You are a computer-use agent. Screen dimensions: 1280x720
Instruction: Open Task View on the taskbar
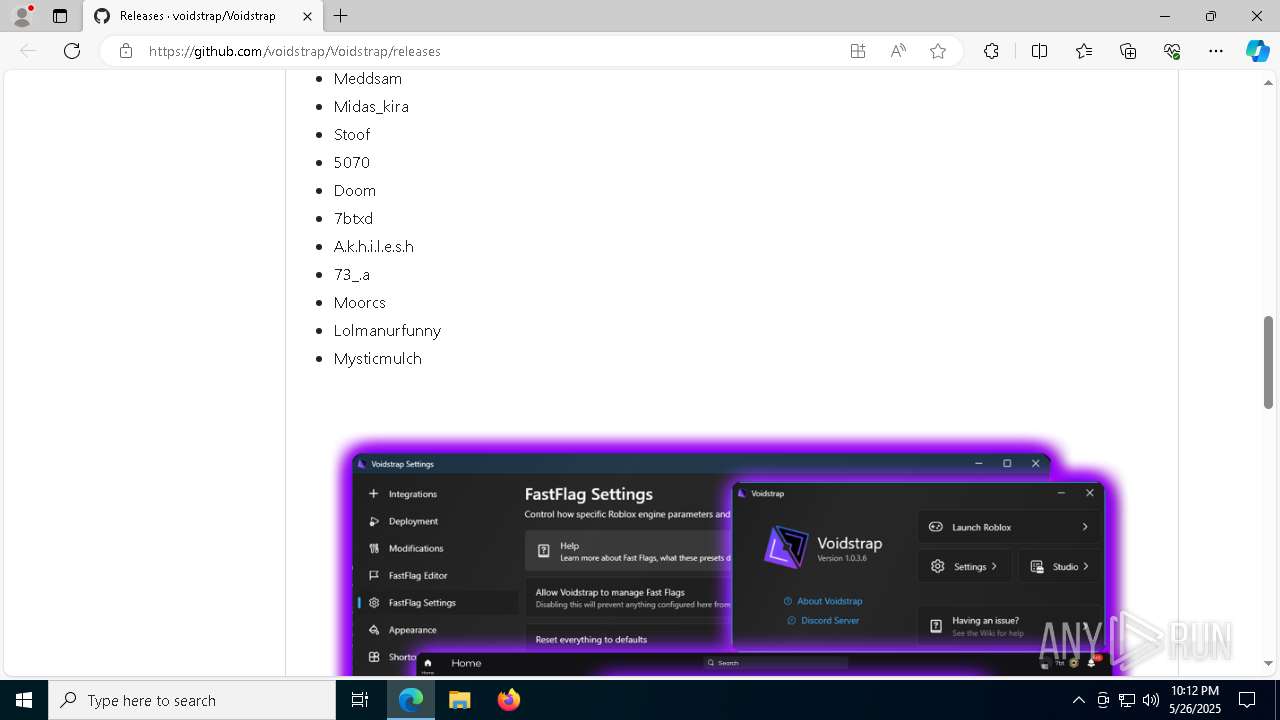(360, 700)
